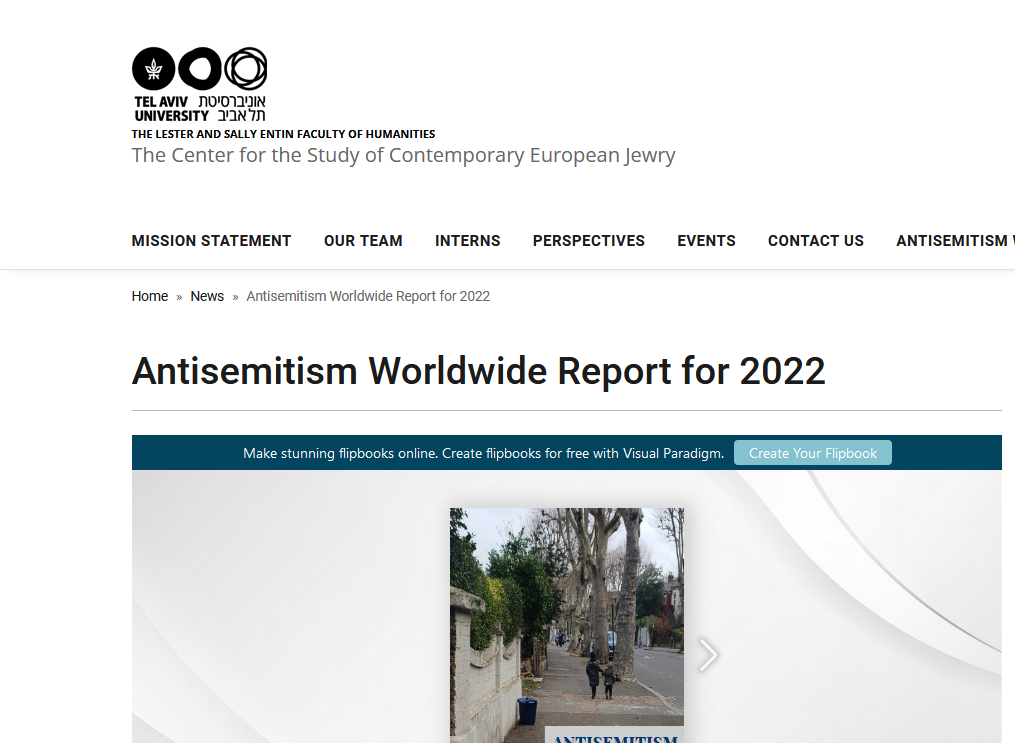
Task: Click Lester and Sally Entin Faculty of Humanities text
Action: (283, 134)
